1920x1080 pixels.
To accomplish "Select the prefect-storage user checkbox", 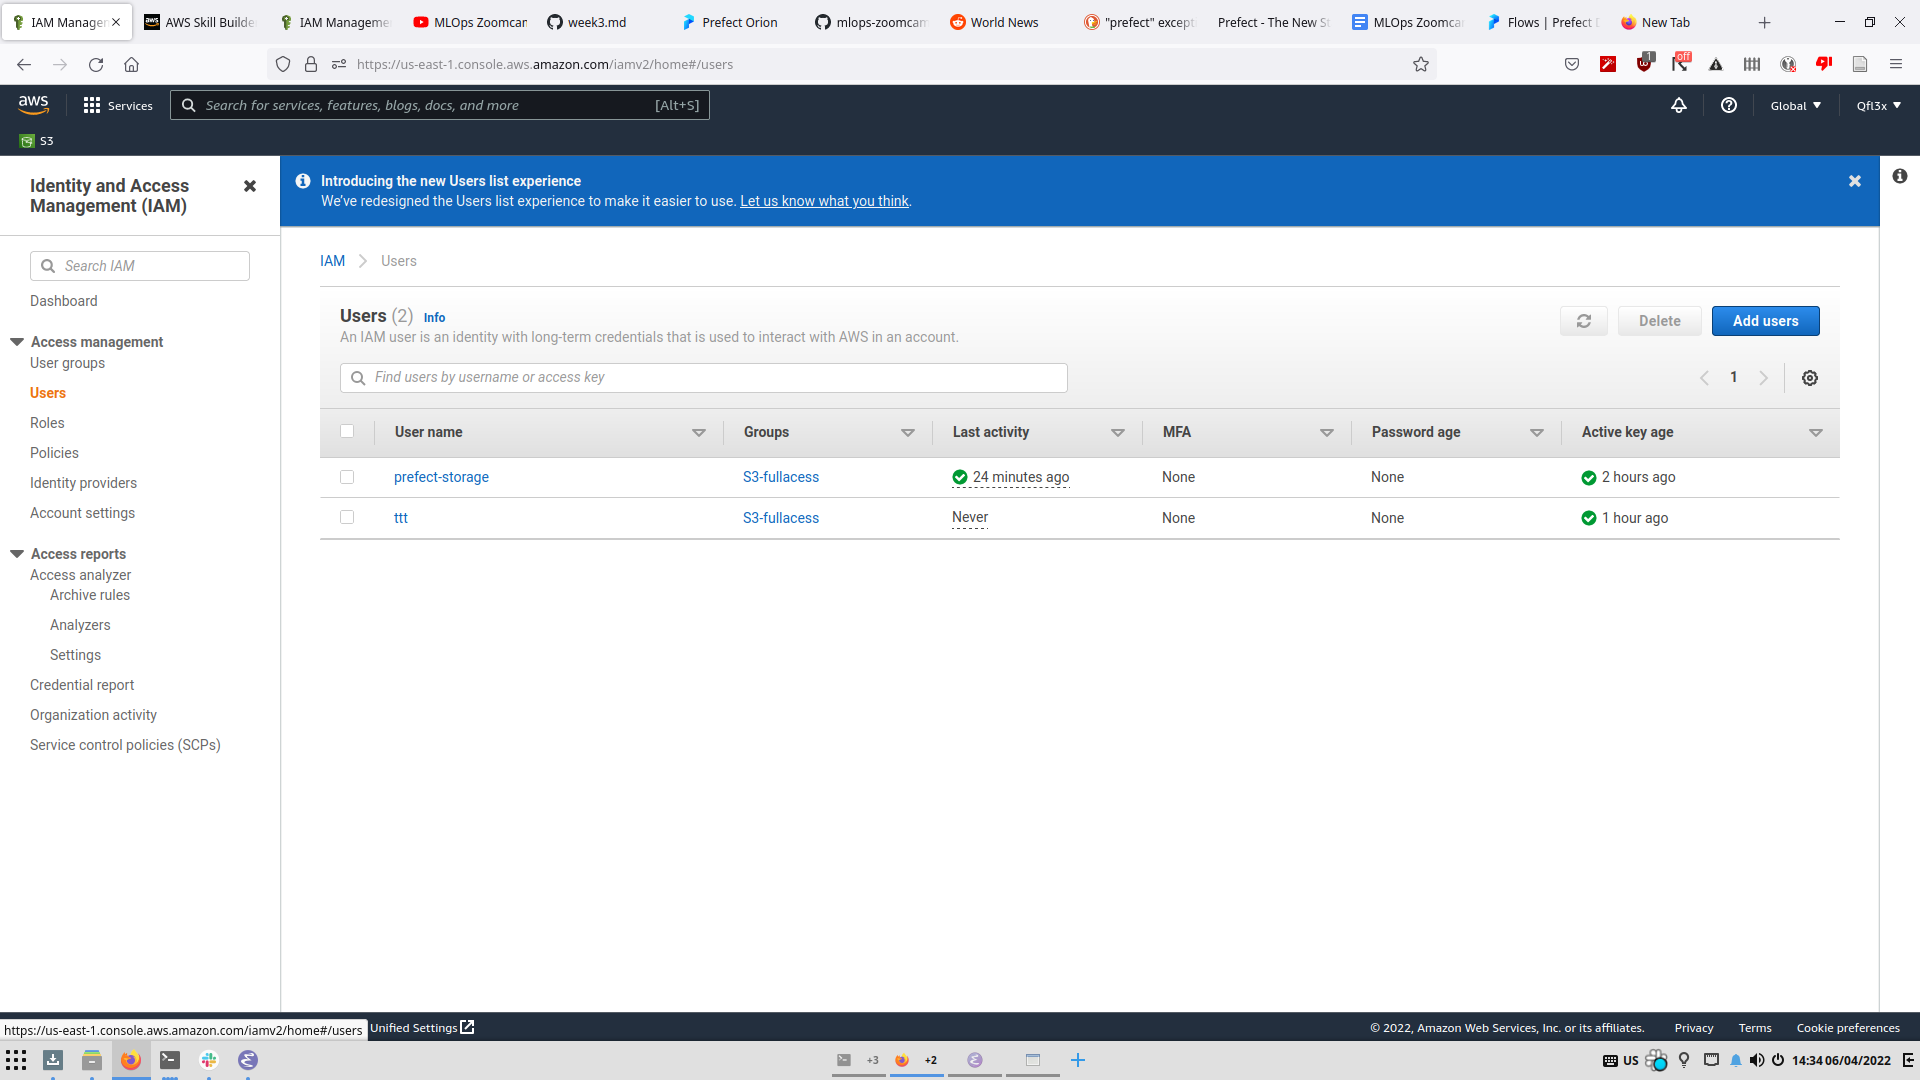I will tap(347, 477).
